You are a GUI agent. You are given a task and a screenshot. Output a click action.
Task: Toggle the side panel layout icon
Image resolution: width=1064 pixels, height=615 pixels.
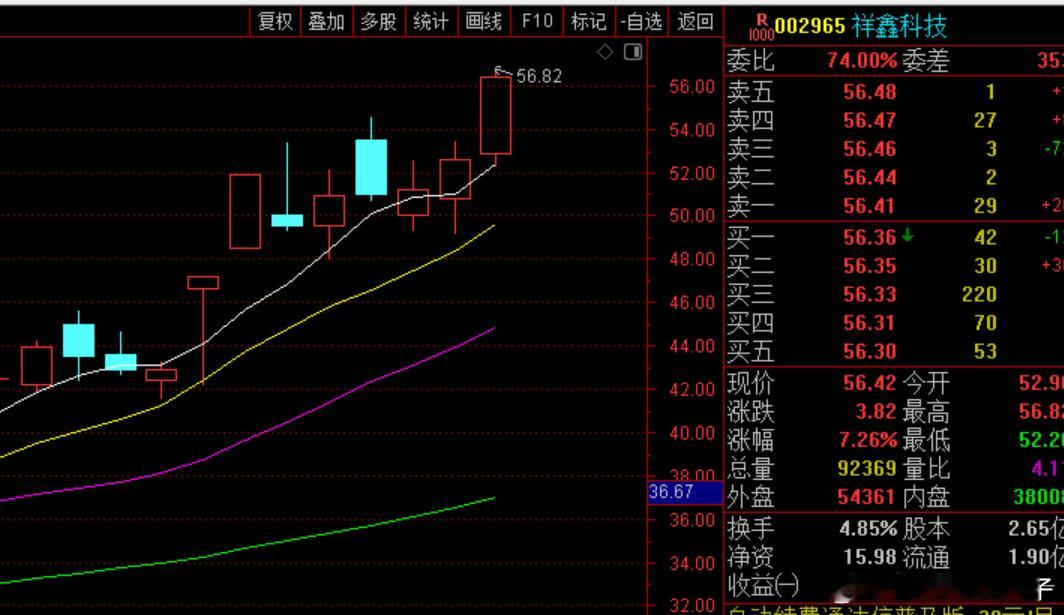click(633, 52)
